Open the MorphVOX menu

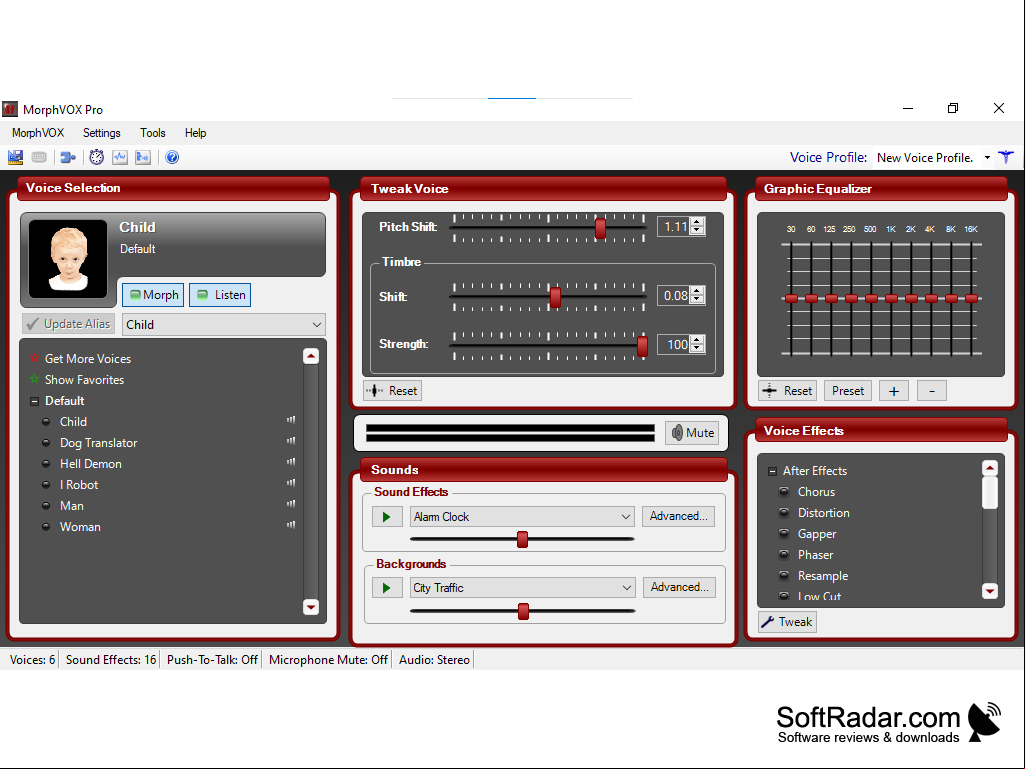click(38, 133)
